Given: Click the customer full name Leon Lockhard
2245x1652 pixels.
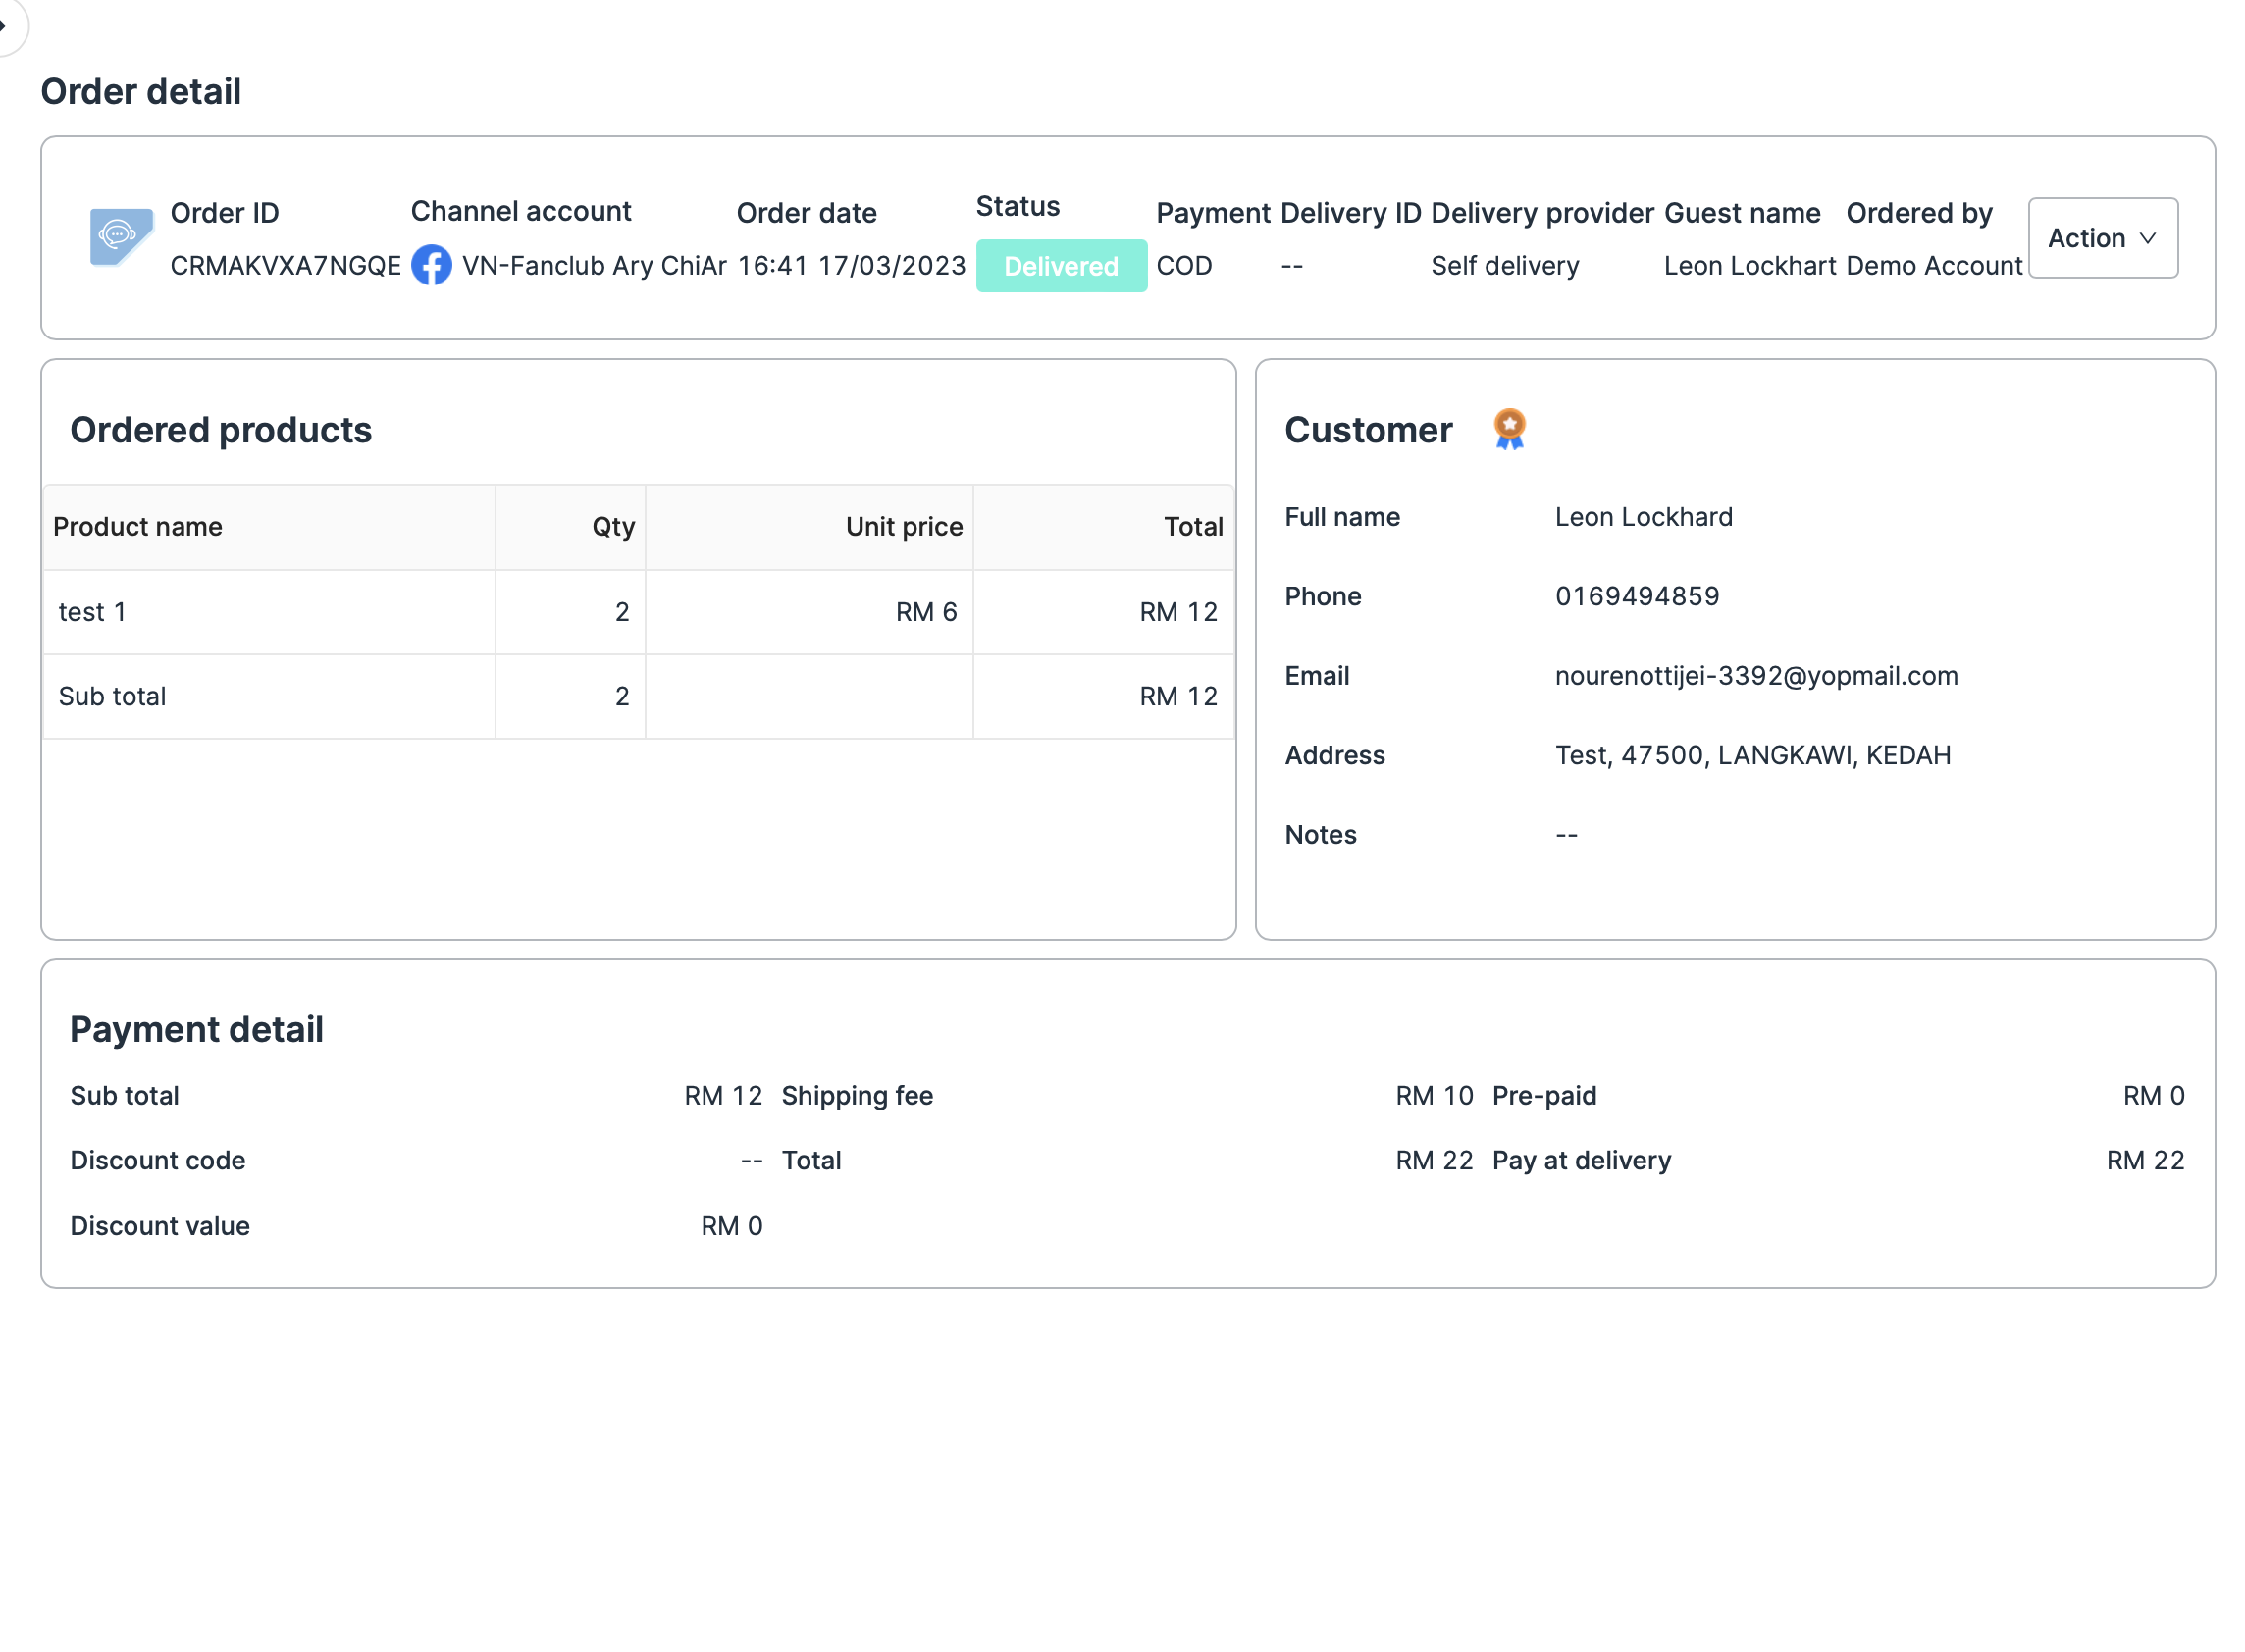Looking at the screenshot, I should [x=1643, y=517].
